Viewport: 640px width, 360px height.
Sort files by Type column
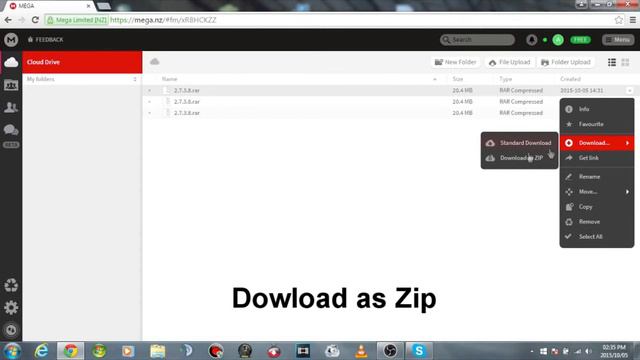[x=505, y=79]
